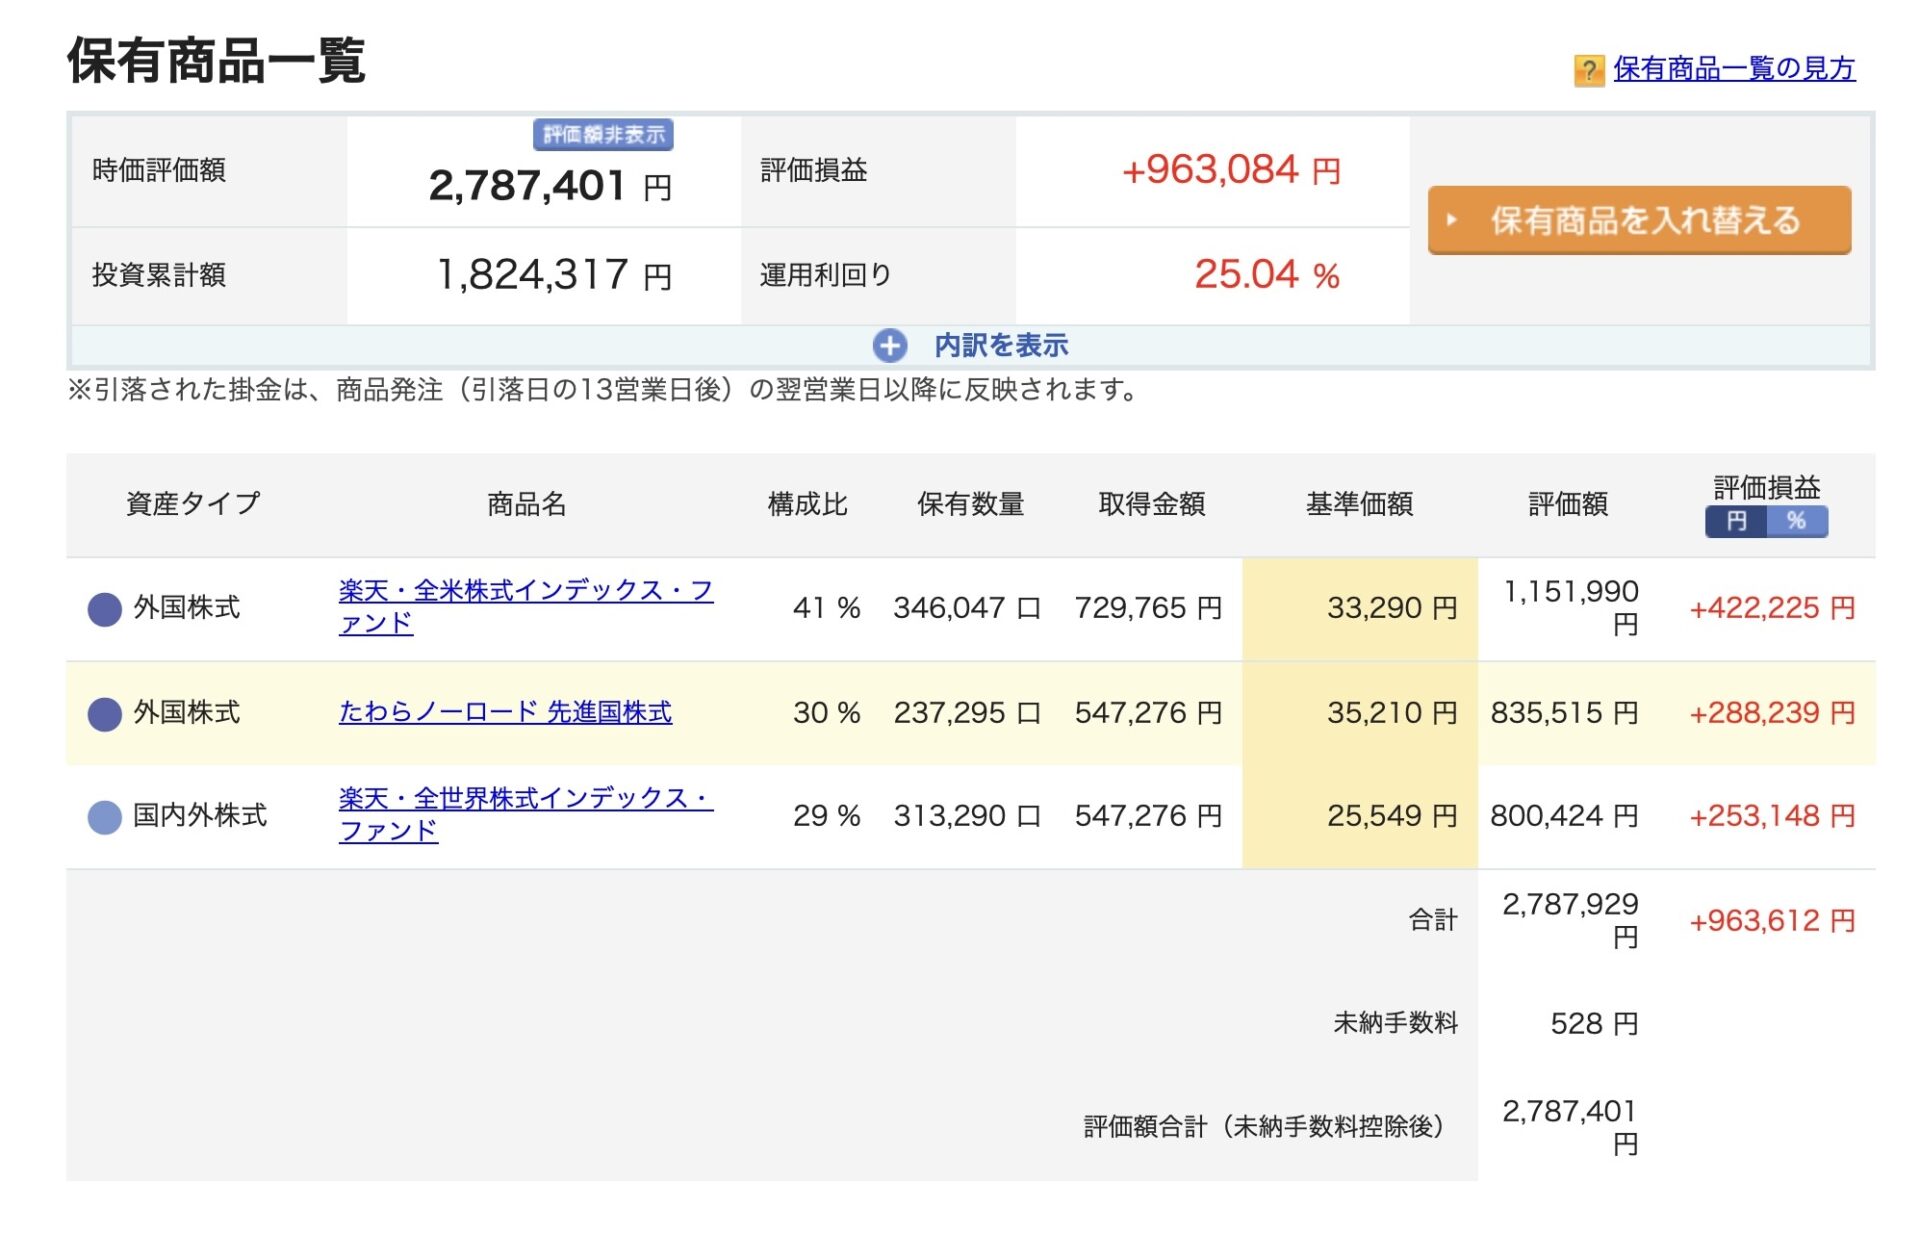Click +253,148 円 profit value
The height and width of the screenshot is (1234, 1920).
click(x=1772, y=816)
